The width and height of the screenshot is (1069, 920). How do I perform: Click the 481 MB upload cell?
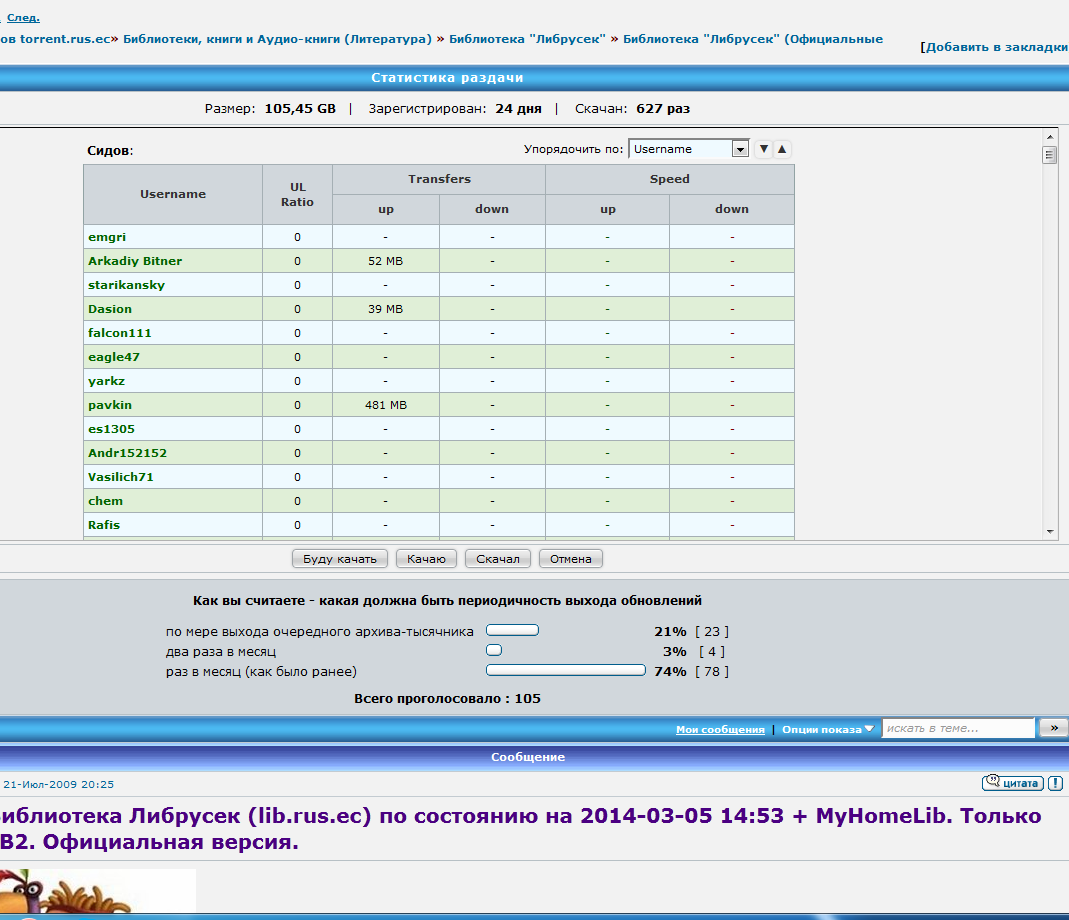click(x=386, y=404)
